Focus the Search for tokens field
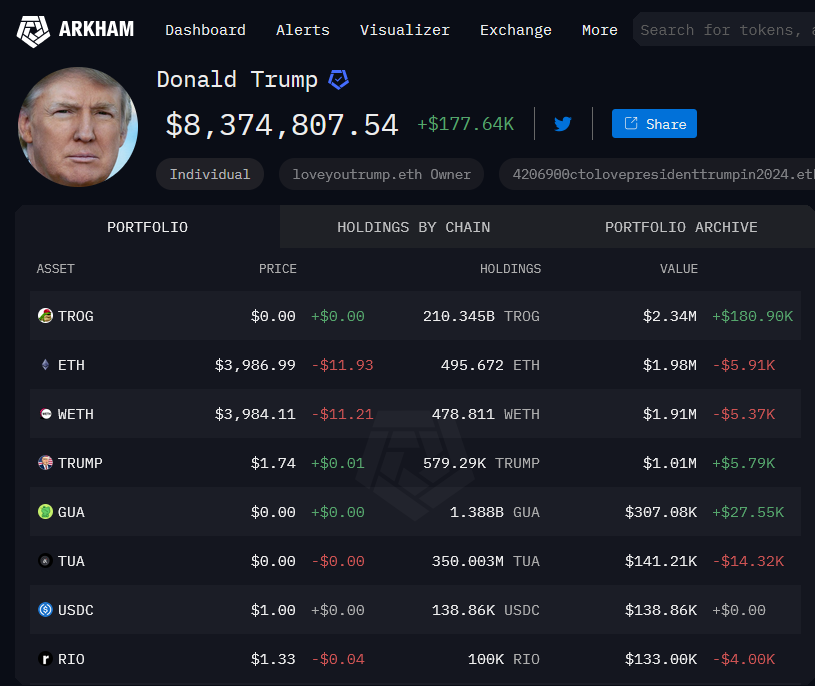This screenshot has width=815, height=686. pos(724,30)
